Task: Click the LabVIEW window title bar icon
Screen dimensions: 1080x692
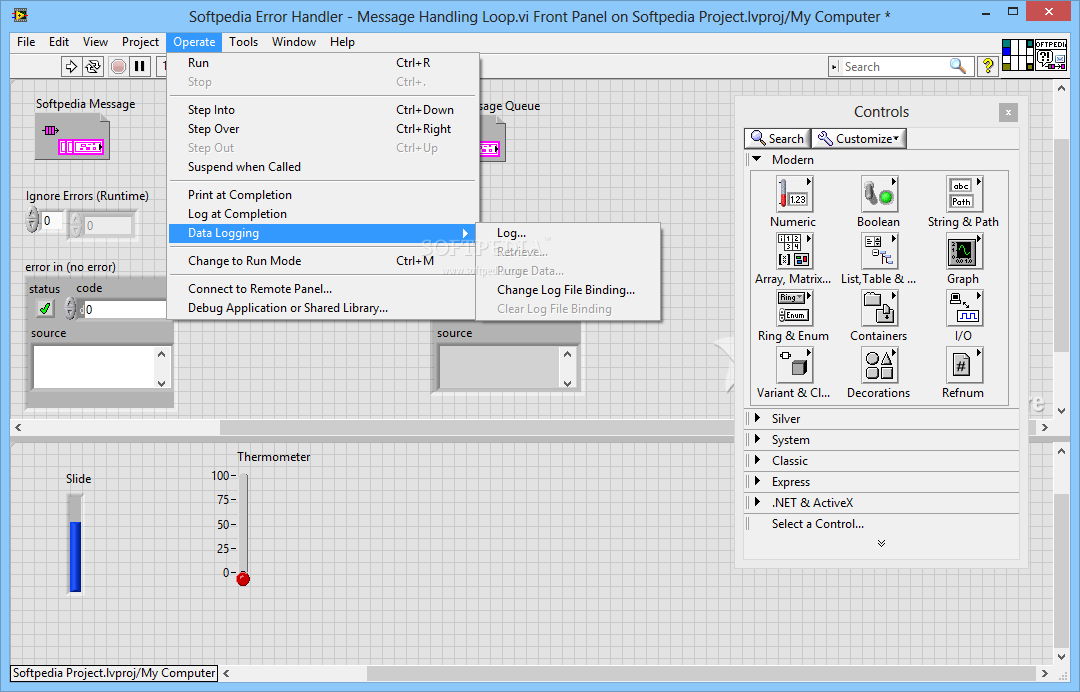Action: (20, 14)
